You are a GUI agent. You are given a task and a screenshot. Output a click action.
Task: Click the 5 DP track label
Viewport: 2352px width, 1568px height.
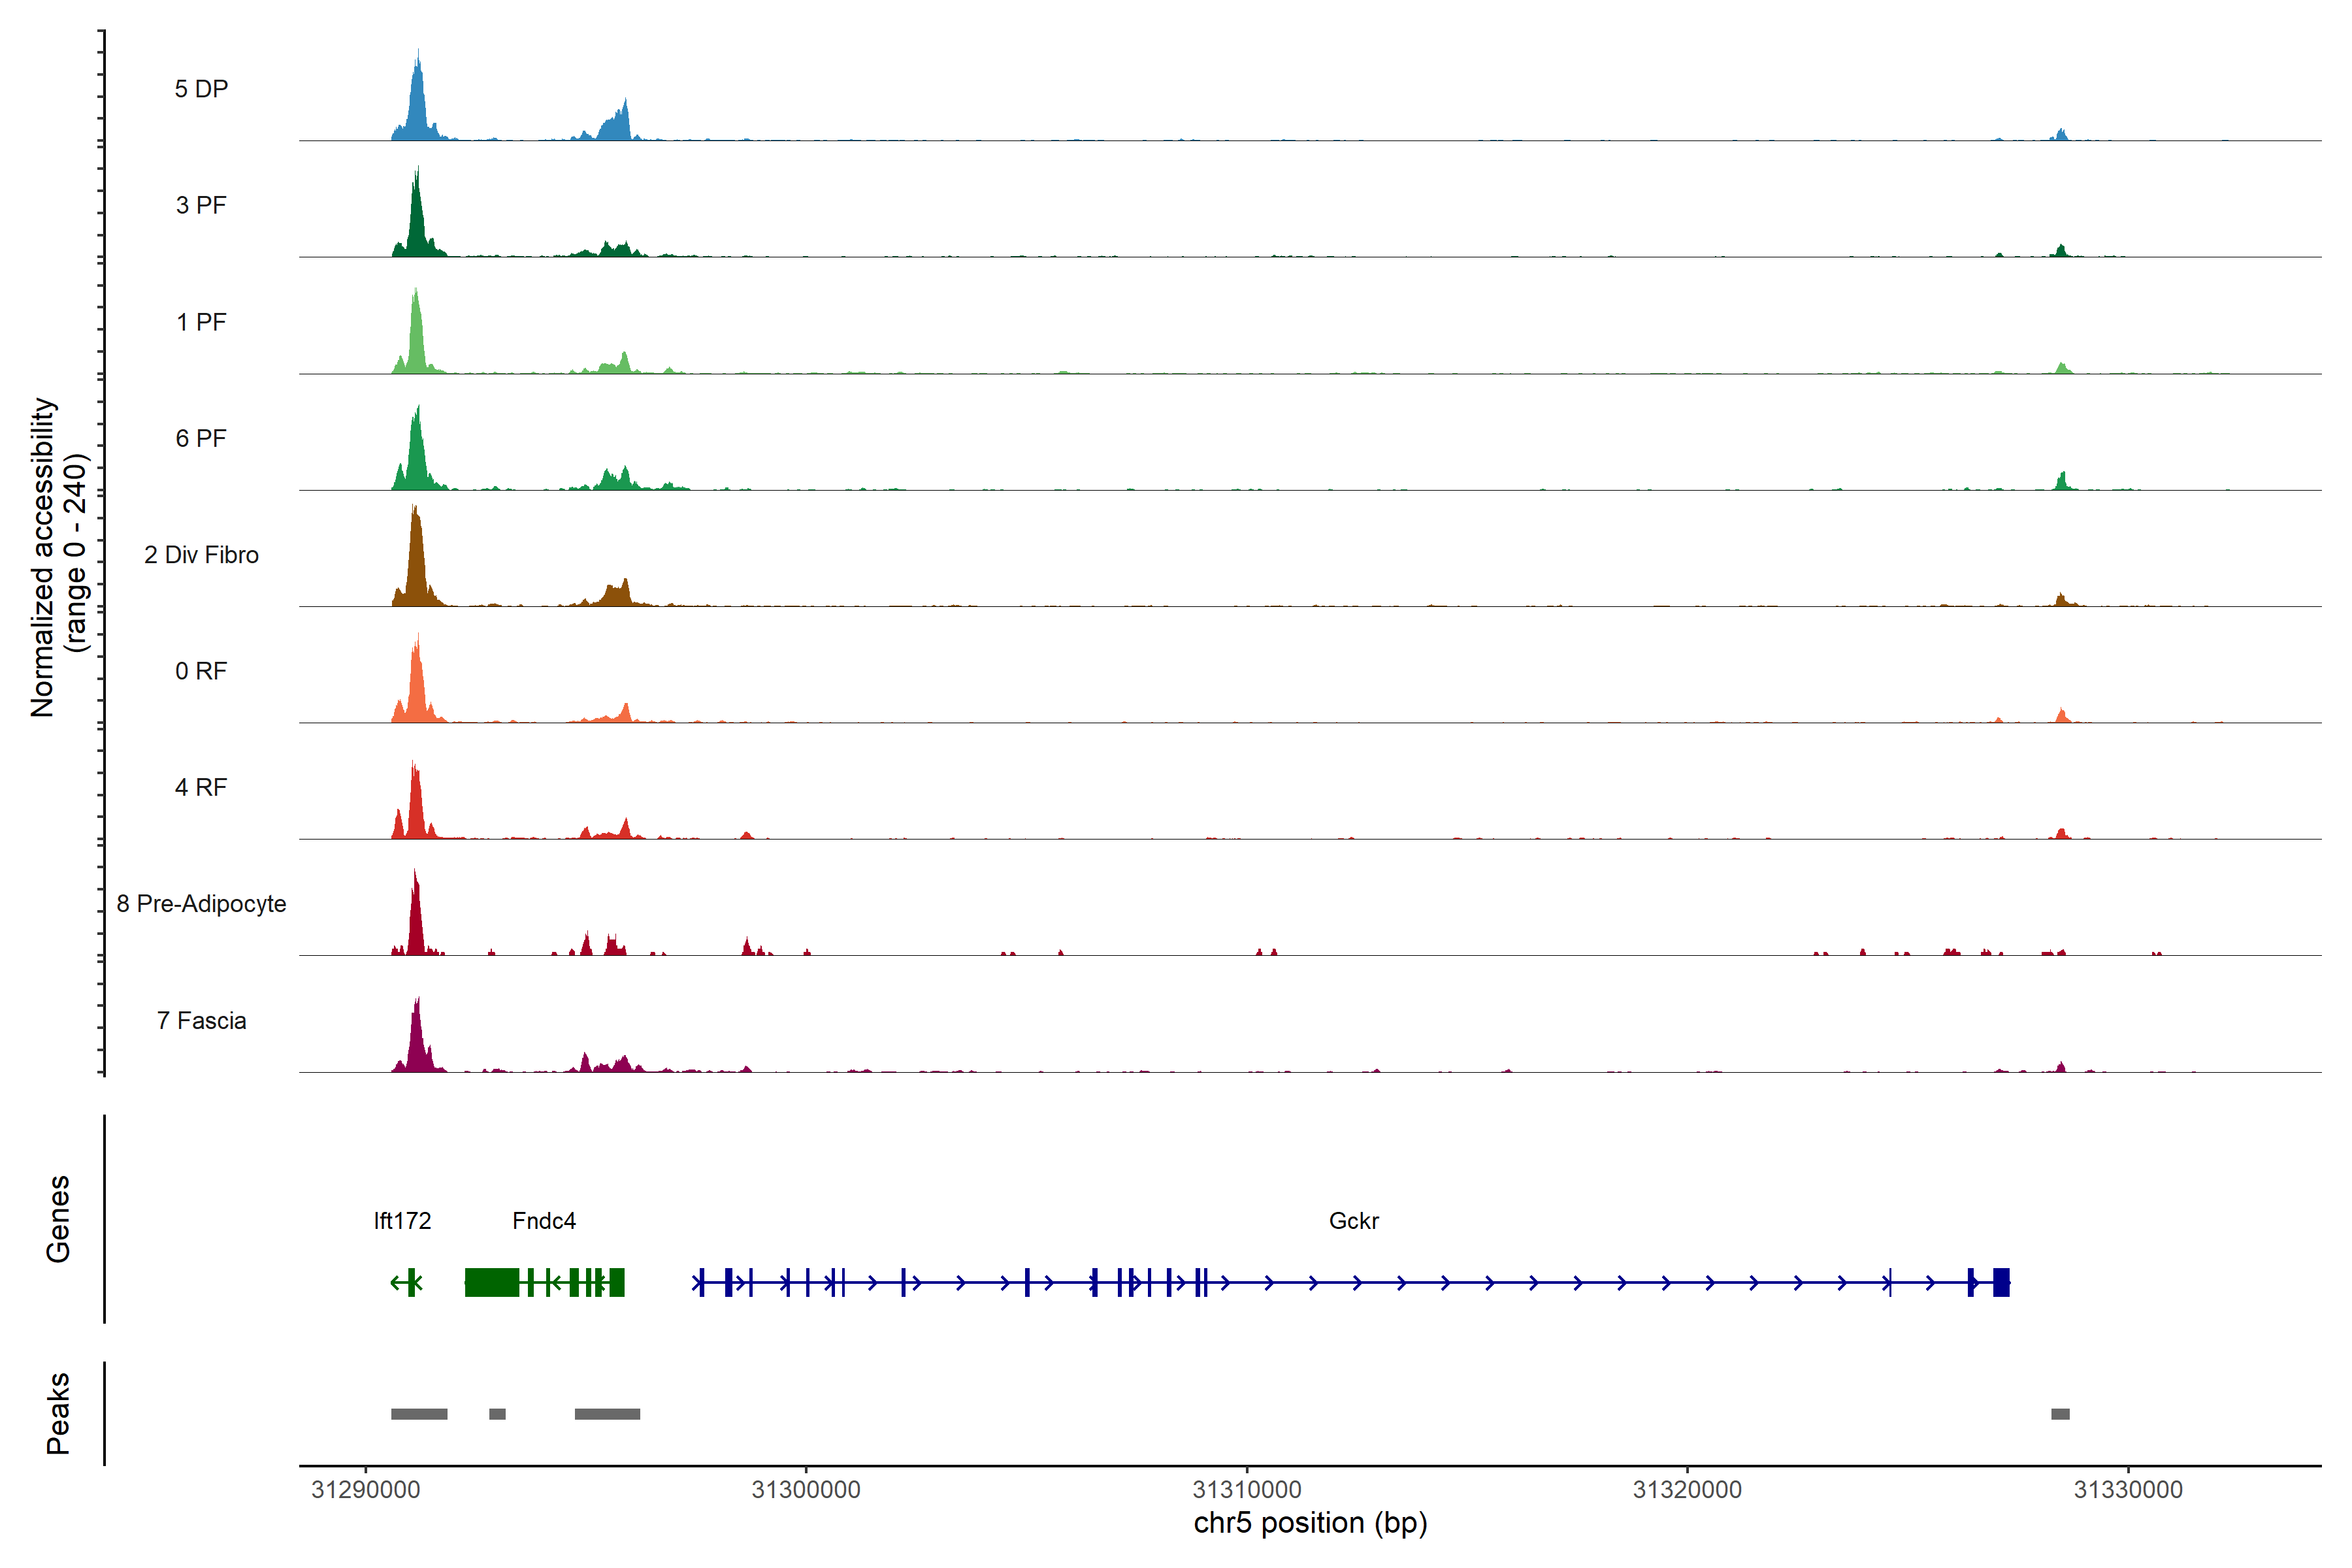pos(201,89)
